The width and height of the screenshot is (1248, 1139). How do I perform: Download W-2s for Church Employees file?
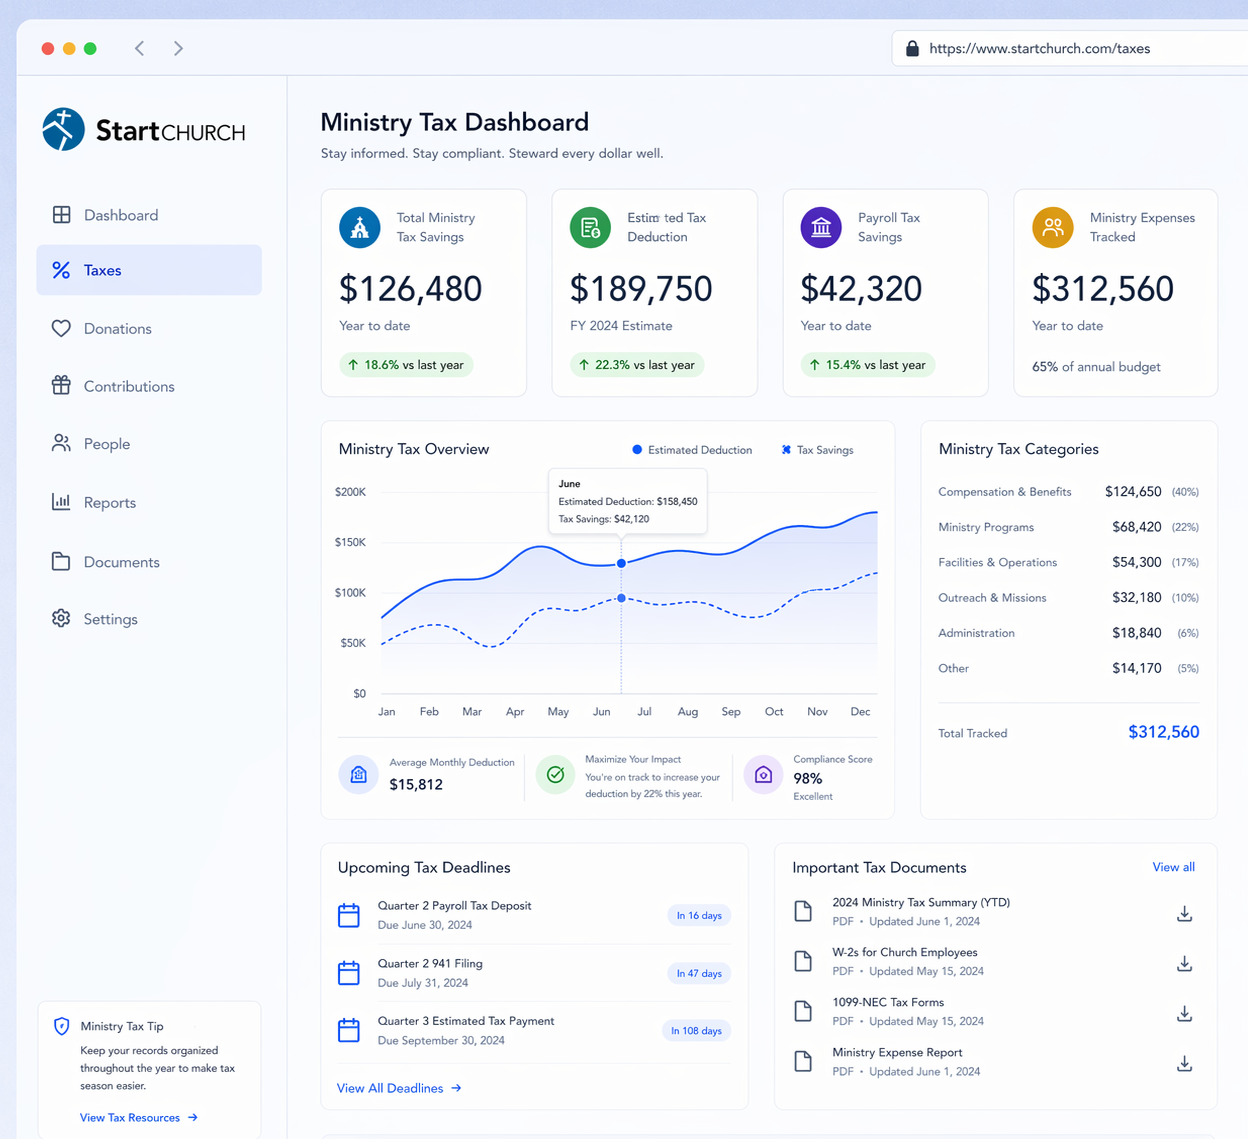coord(1184,963)
